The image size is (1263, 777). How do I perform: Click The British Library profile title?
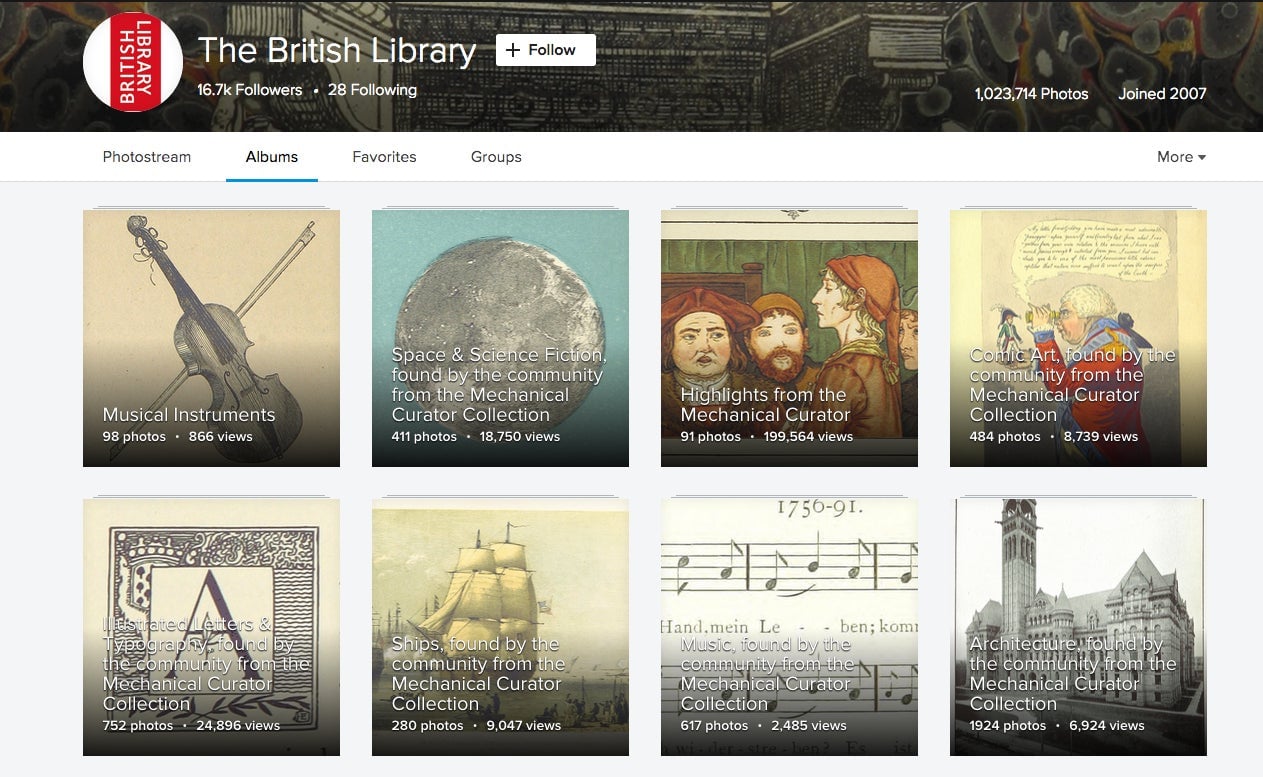tap(337, 51)
